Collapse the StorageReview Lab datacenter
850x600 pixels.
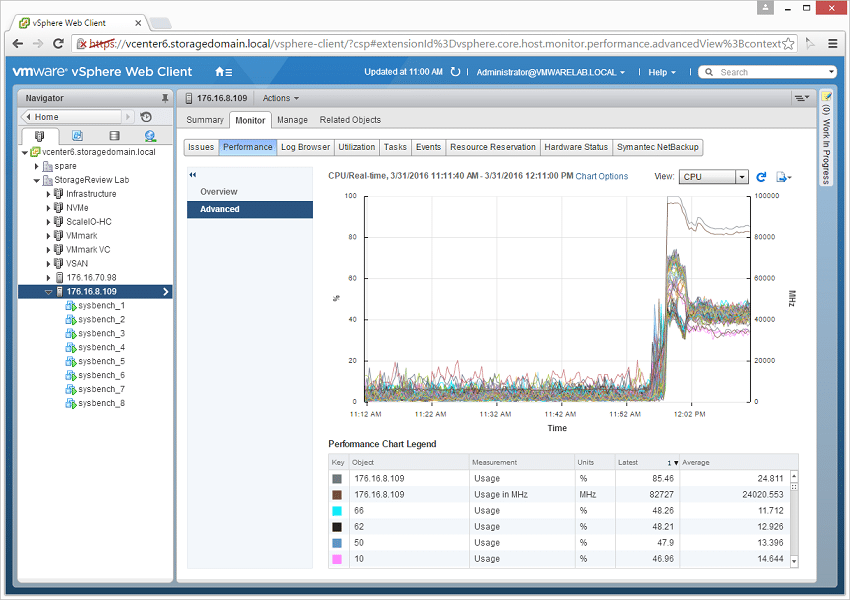pyautogui.click(x=36, y=180)
